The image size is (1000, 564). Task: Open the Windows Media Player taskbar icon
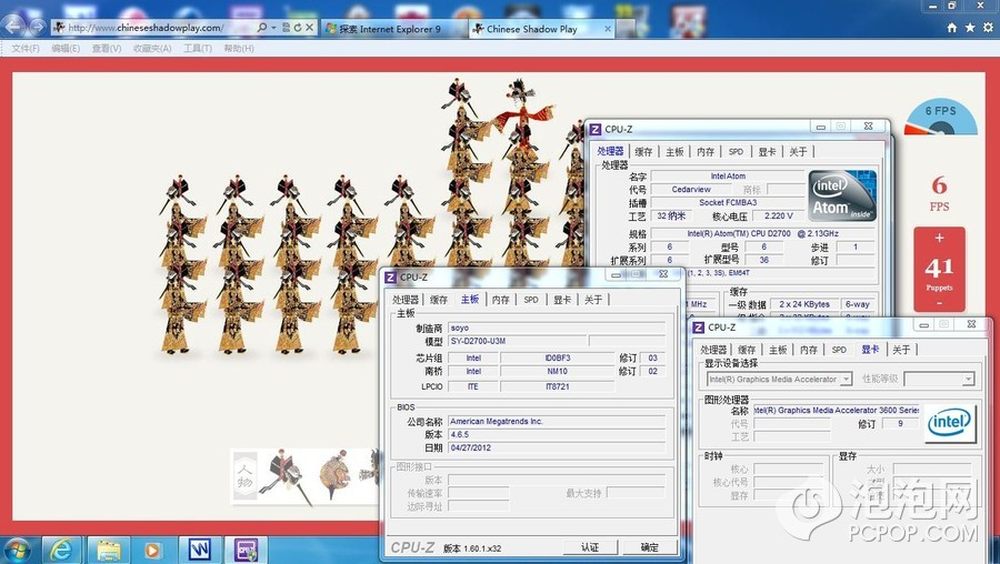tap(152, 549)
